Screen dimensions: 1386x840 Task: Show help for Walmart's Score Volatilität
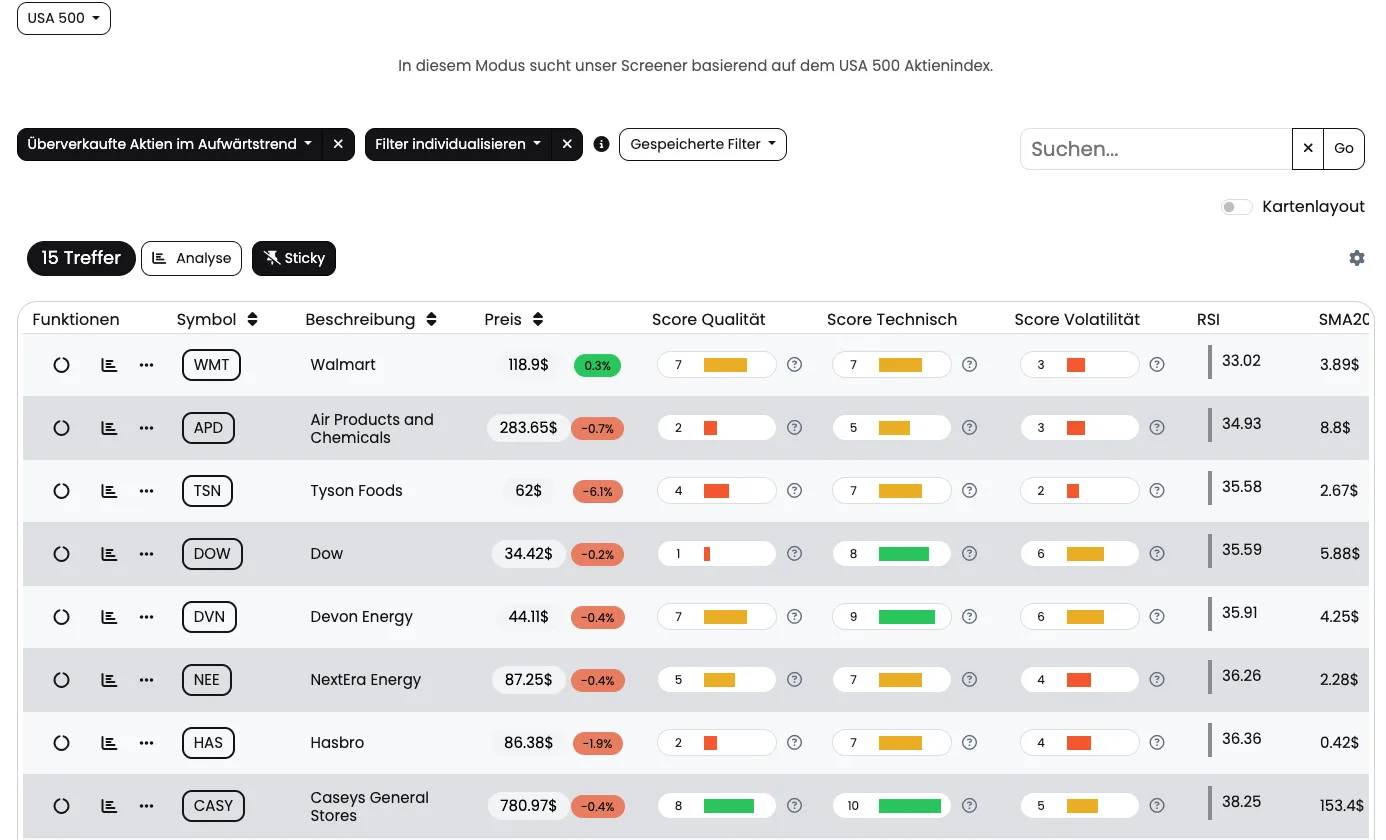pos(1157,365)
